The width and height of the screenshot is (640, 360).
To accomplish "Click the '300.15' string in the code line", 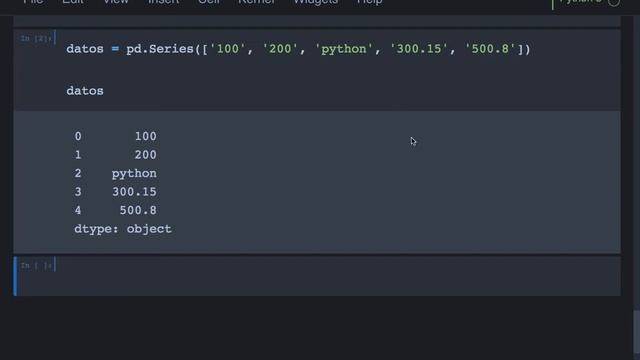I will pyautogui.click(x=419, y=49).
